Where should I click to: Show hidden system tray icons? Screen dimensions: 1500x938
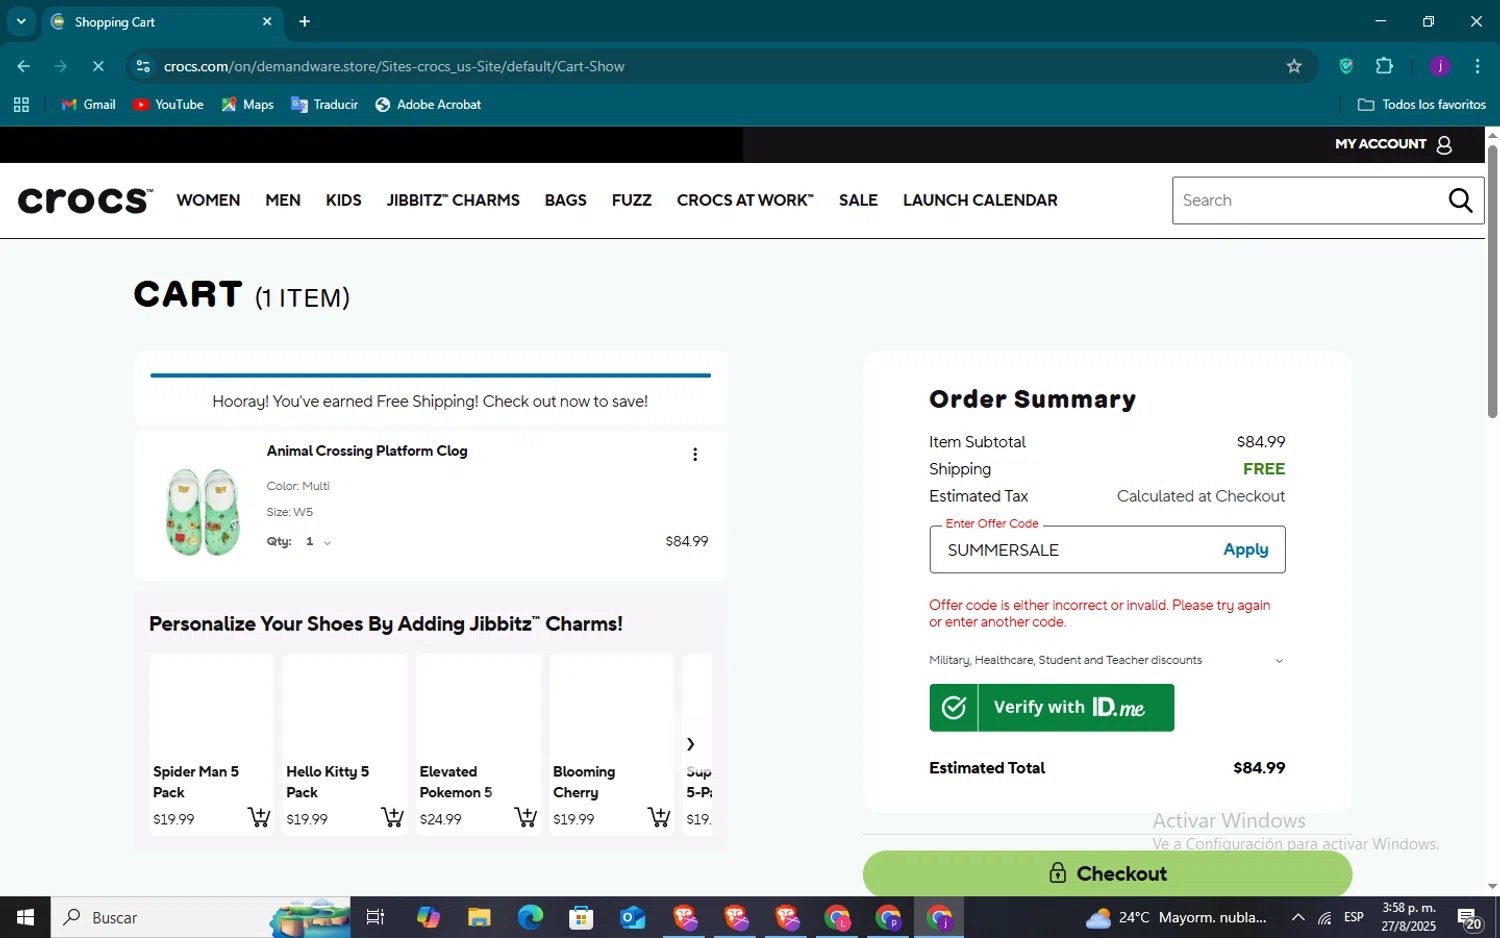(1297, 917)
